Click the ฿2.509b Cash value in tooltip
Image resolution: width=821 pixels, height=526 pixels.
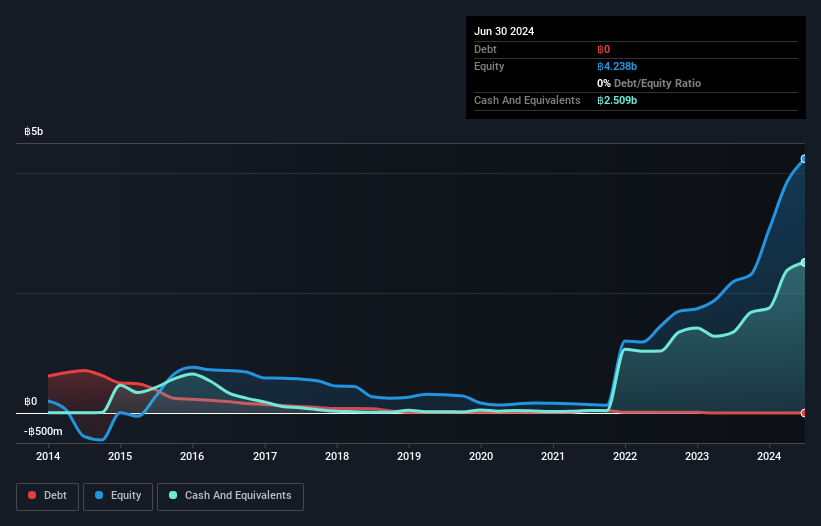pos(617,100)
